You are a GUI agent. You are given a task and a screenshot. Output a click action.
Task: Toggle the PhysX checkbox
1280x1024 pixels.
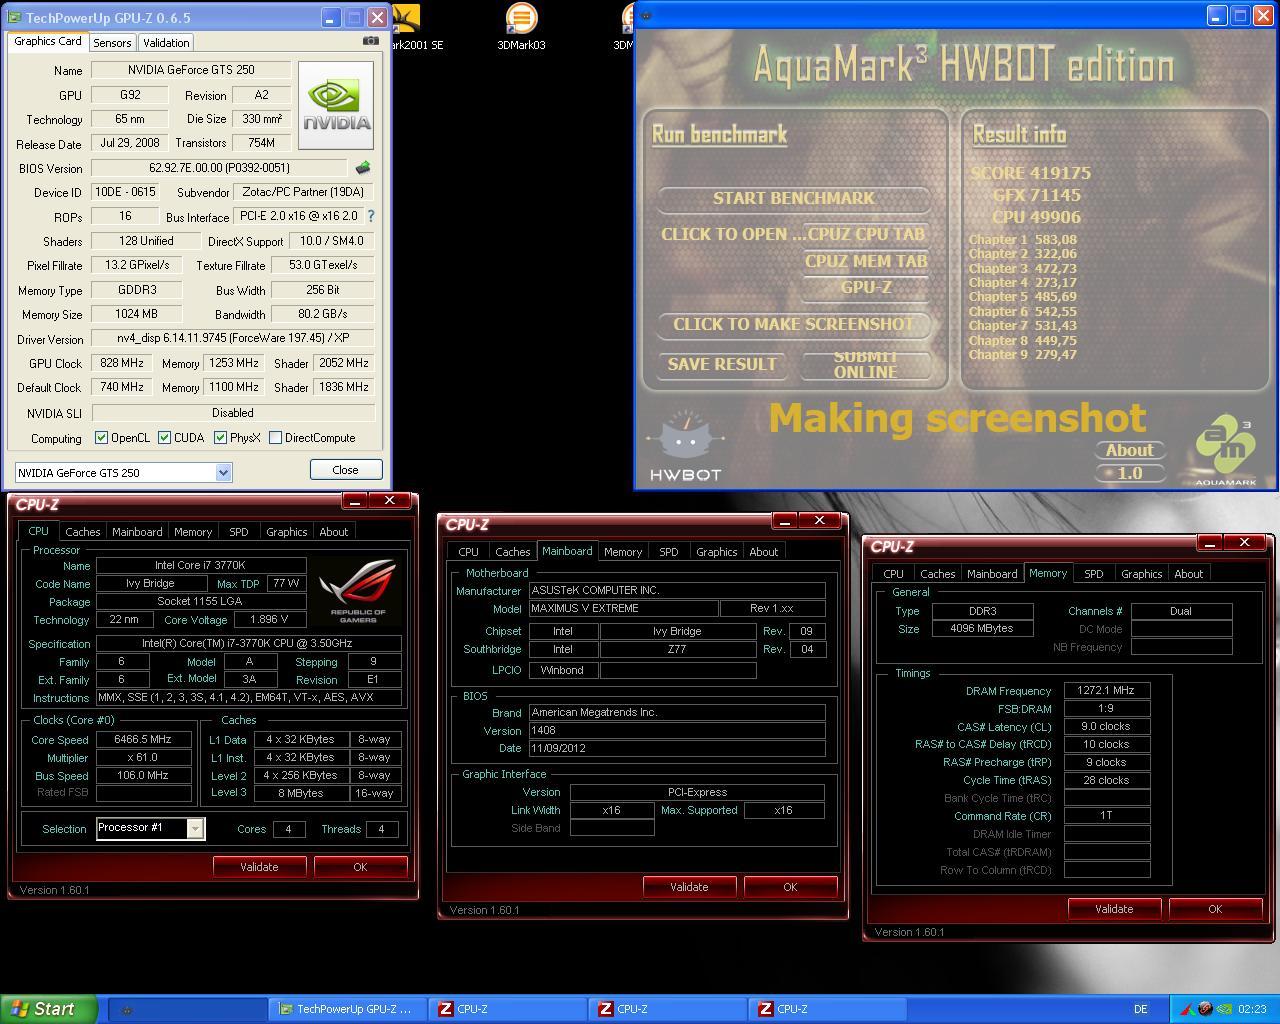coord(220,438)
